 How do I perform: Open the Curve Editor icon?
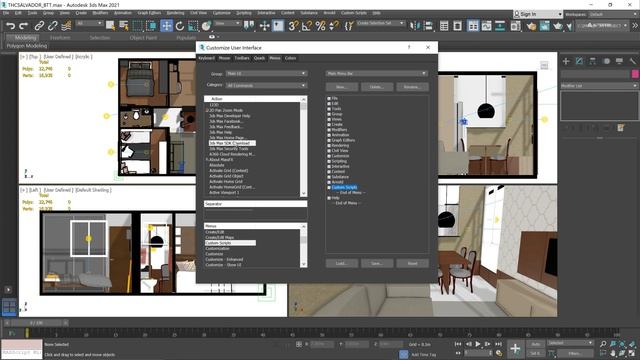pos(487,26)
